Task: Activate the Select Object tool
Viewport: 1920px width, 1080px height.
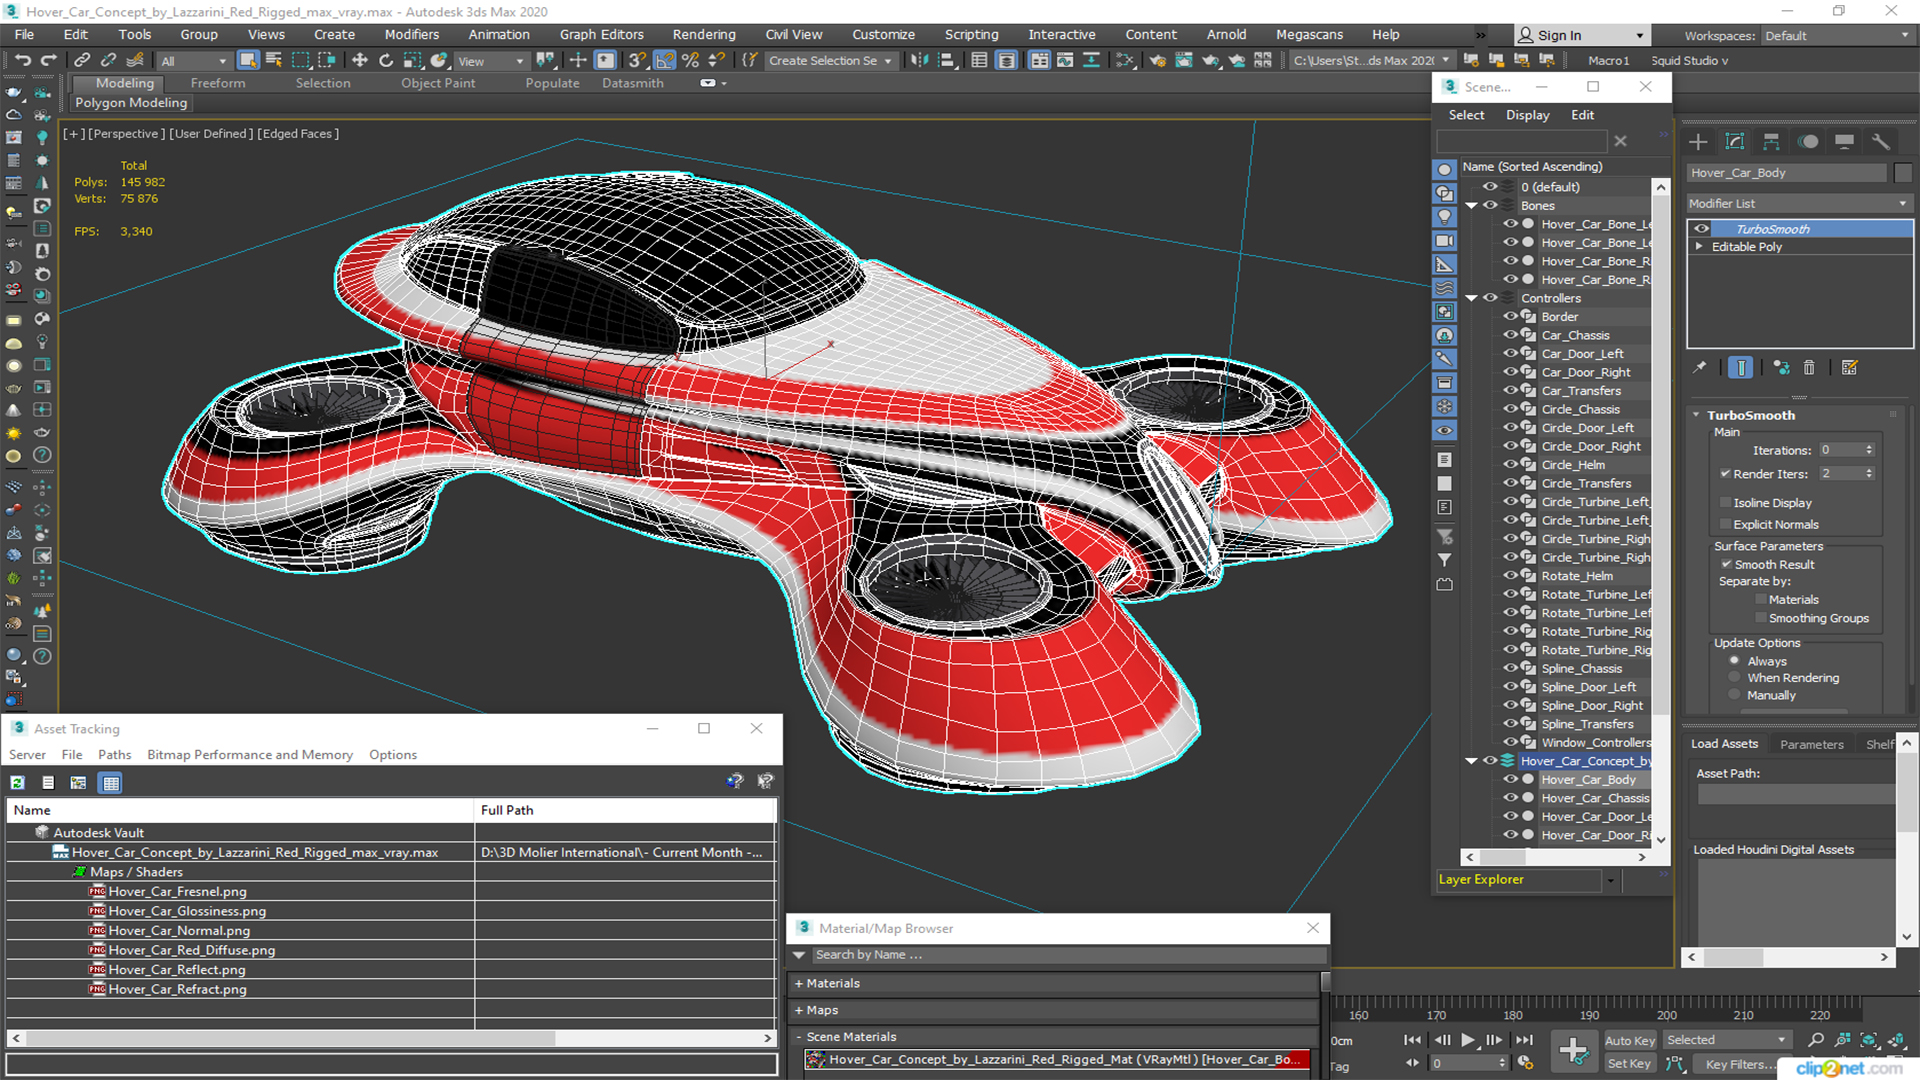Action: click(248, 61)
